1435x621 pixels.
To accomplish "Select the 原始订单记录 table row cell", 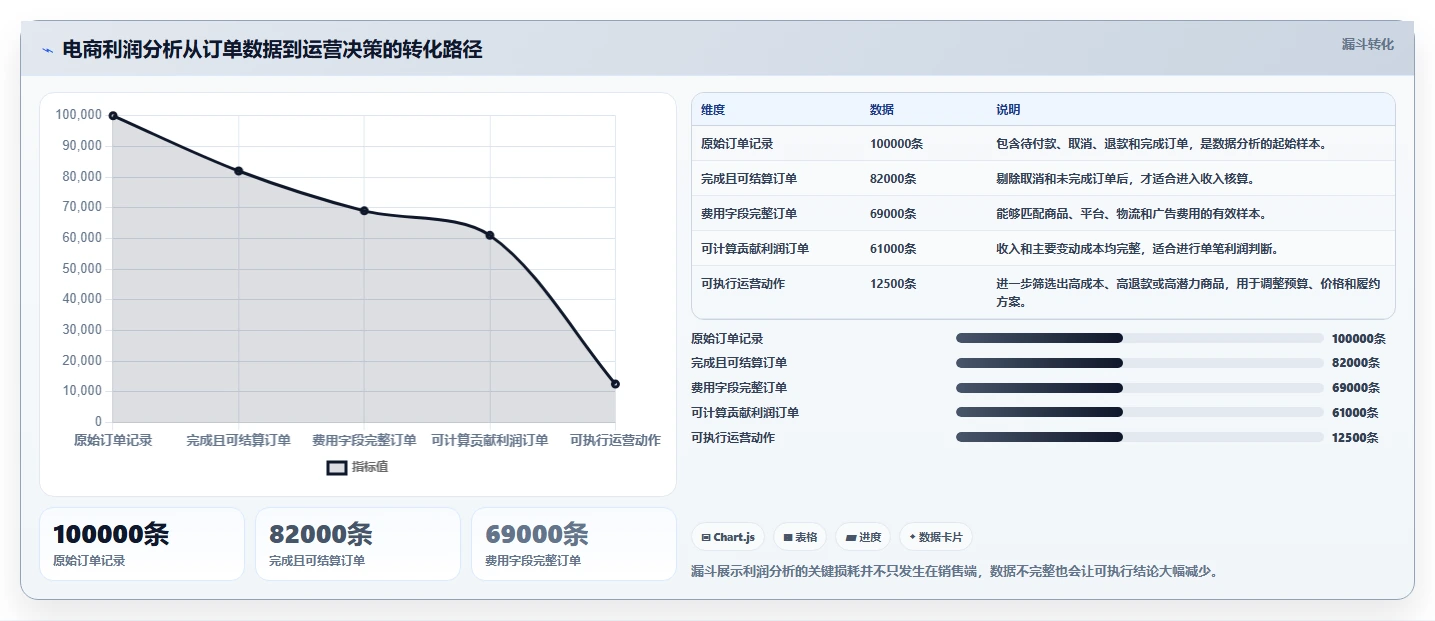I will coord(737,144).
